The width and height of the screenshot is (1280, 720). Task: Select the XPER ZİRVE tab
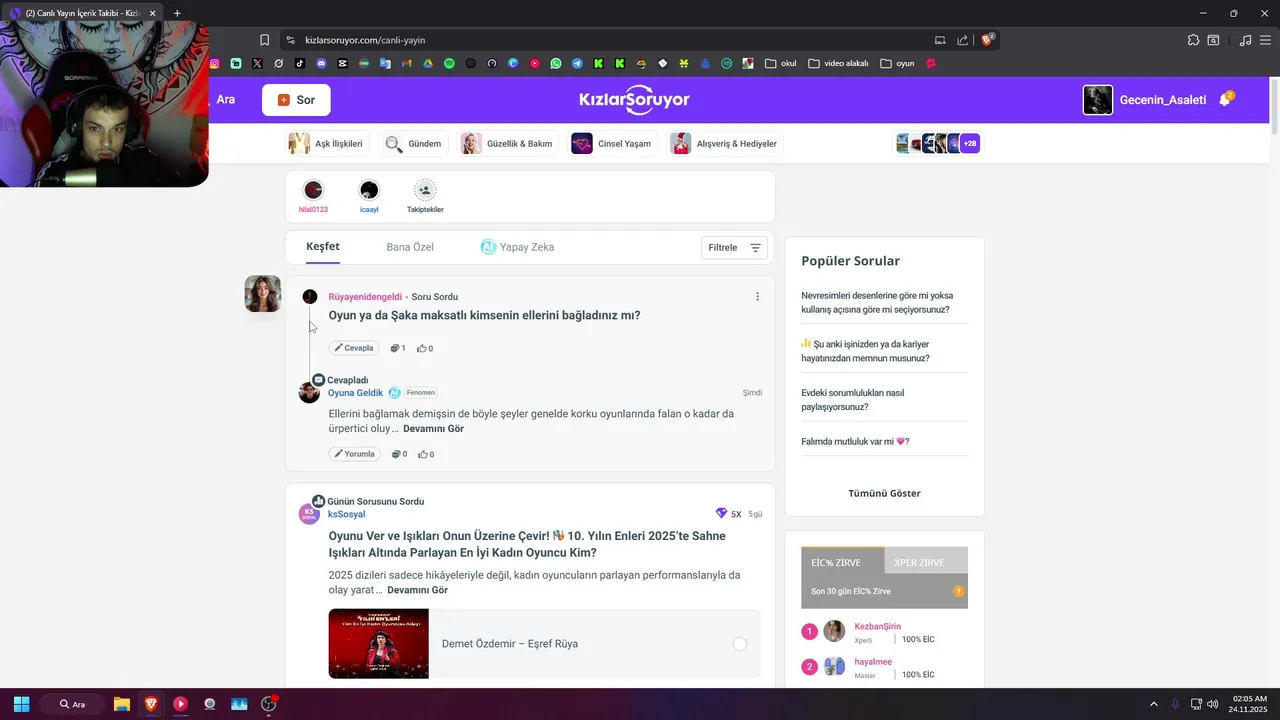click(x=926, y=561)
